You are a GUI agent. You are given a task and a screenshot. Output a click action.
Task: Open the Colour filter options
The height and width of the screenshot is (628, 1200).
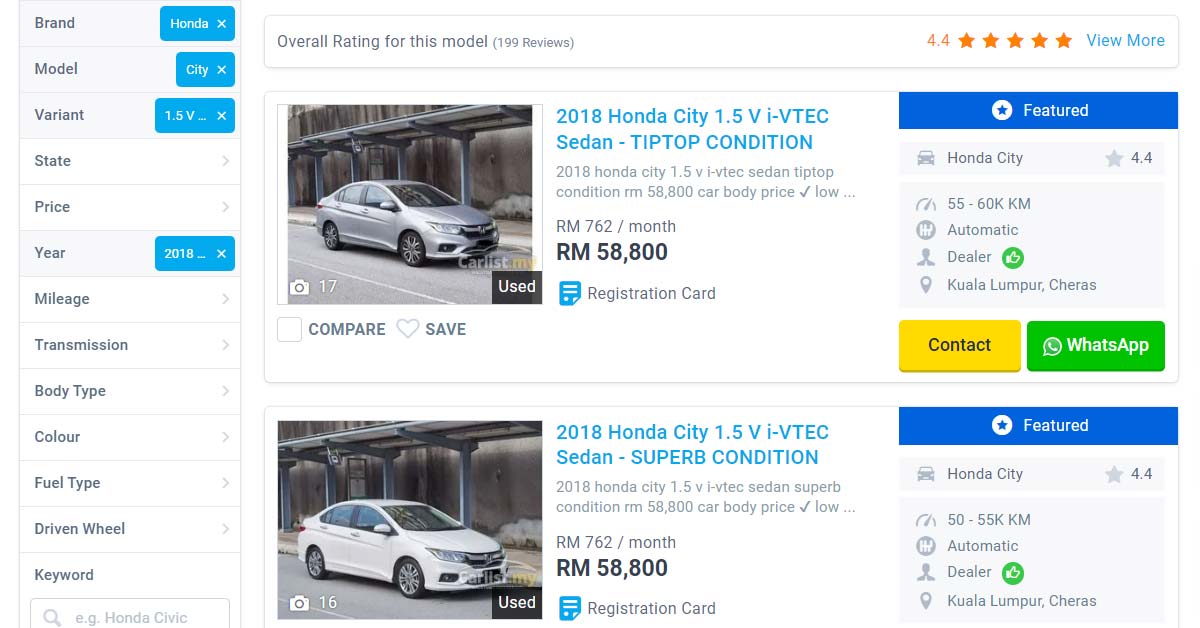pos(130,437)
